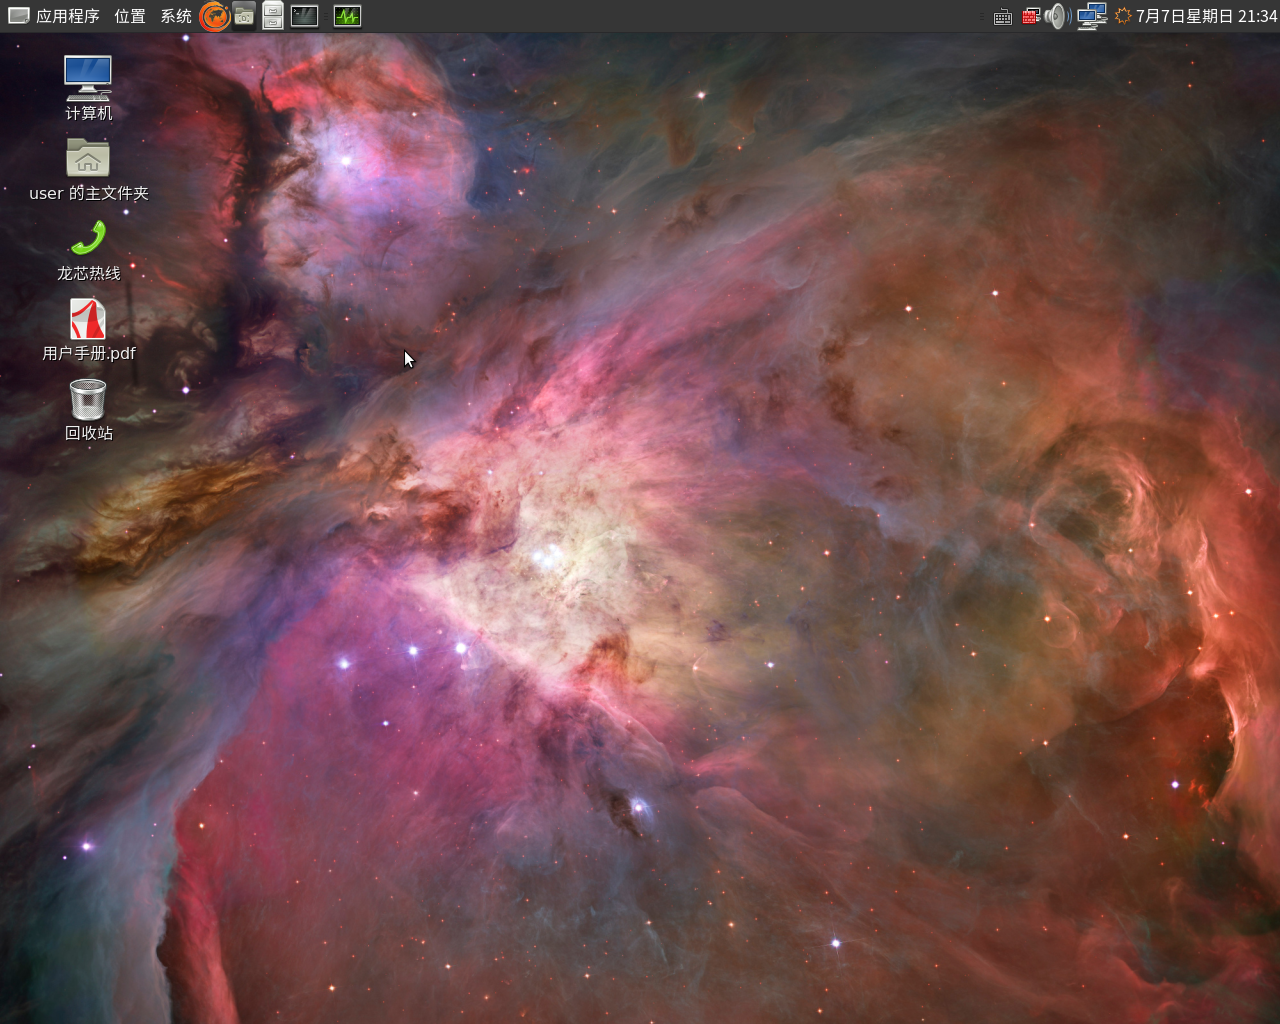Click the volume speaker icon

[1057, 16]
